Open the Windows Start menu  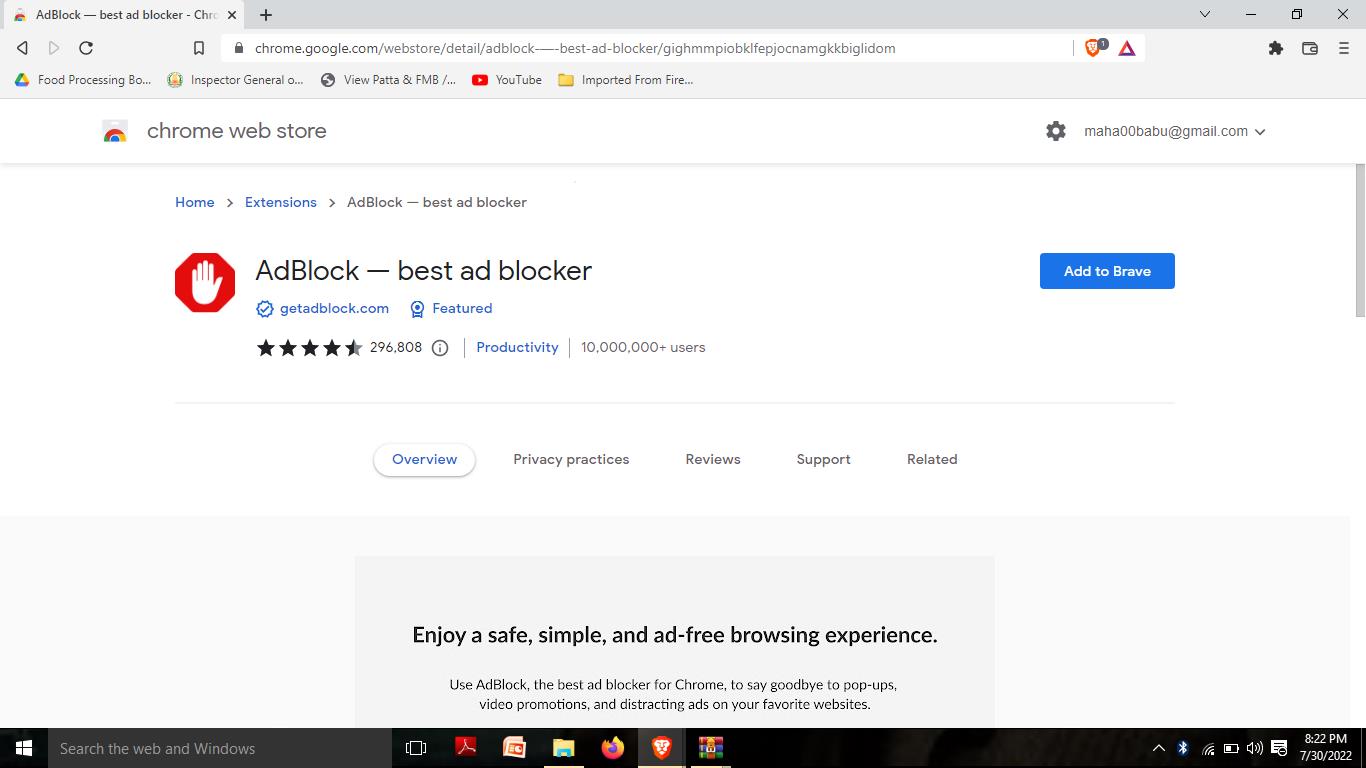pos(24,748)
